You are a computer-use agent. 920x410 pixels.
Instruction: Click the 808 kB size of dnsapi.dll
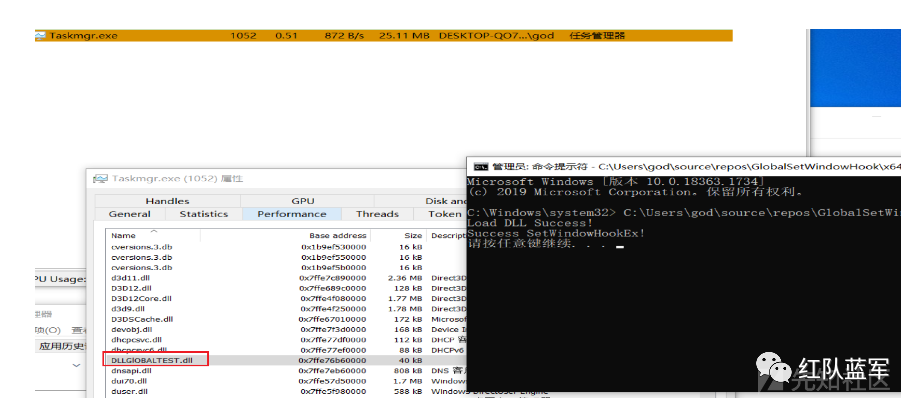(x=408, y=371)
